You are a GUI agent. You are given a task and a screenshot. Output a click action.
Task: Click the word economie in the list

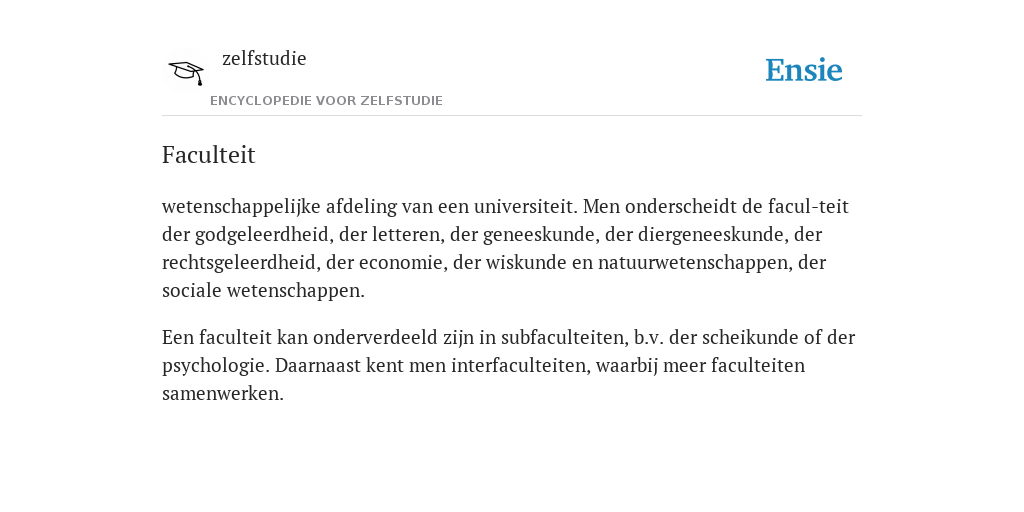pyautogui.click(x=400, y=263)
